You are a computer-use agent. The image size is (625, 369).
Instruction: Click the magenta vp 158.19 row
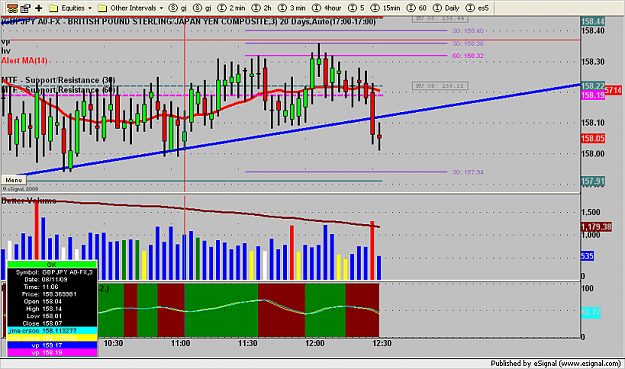52,352
